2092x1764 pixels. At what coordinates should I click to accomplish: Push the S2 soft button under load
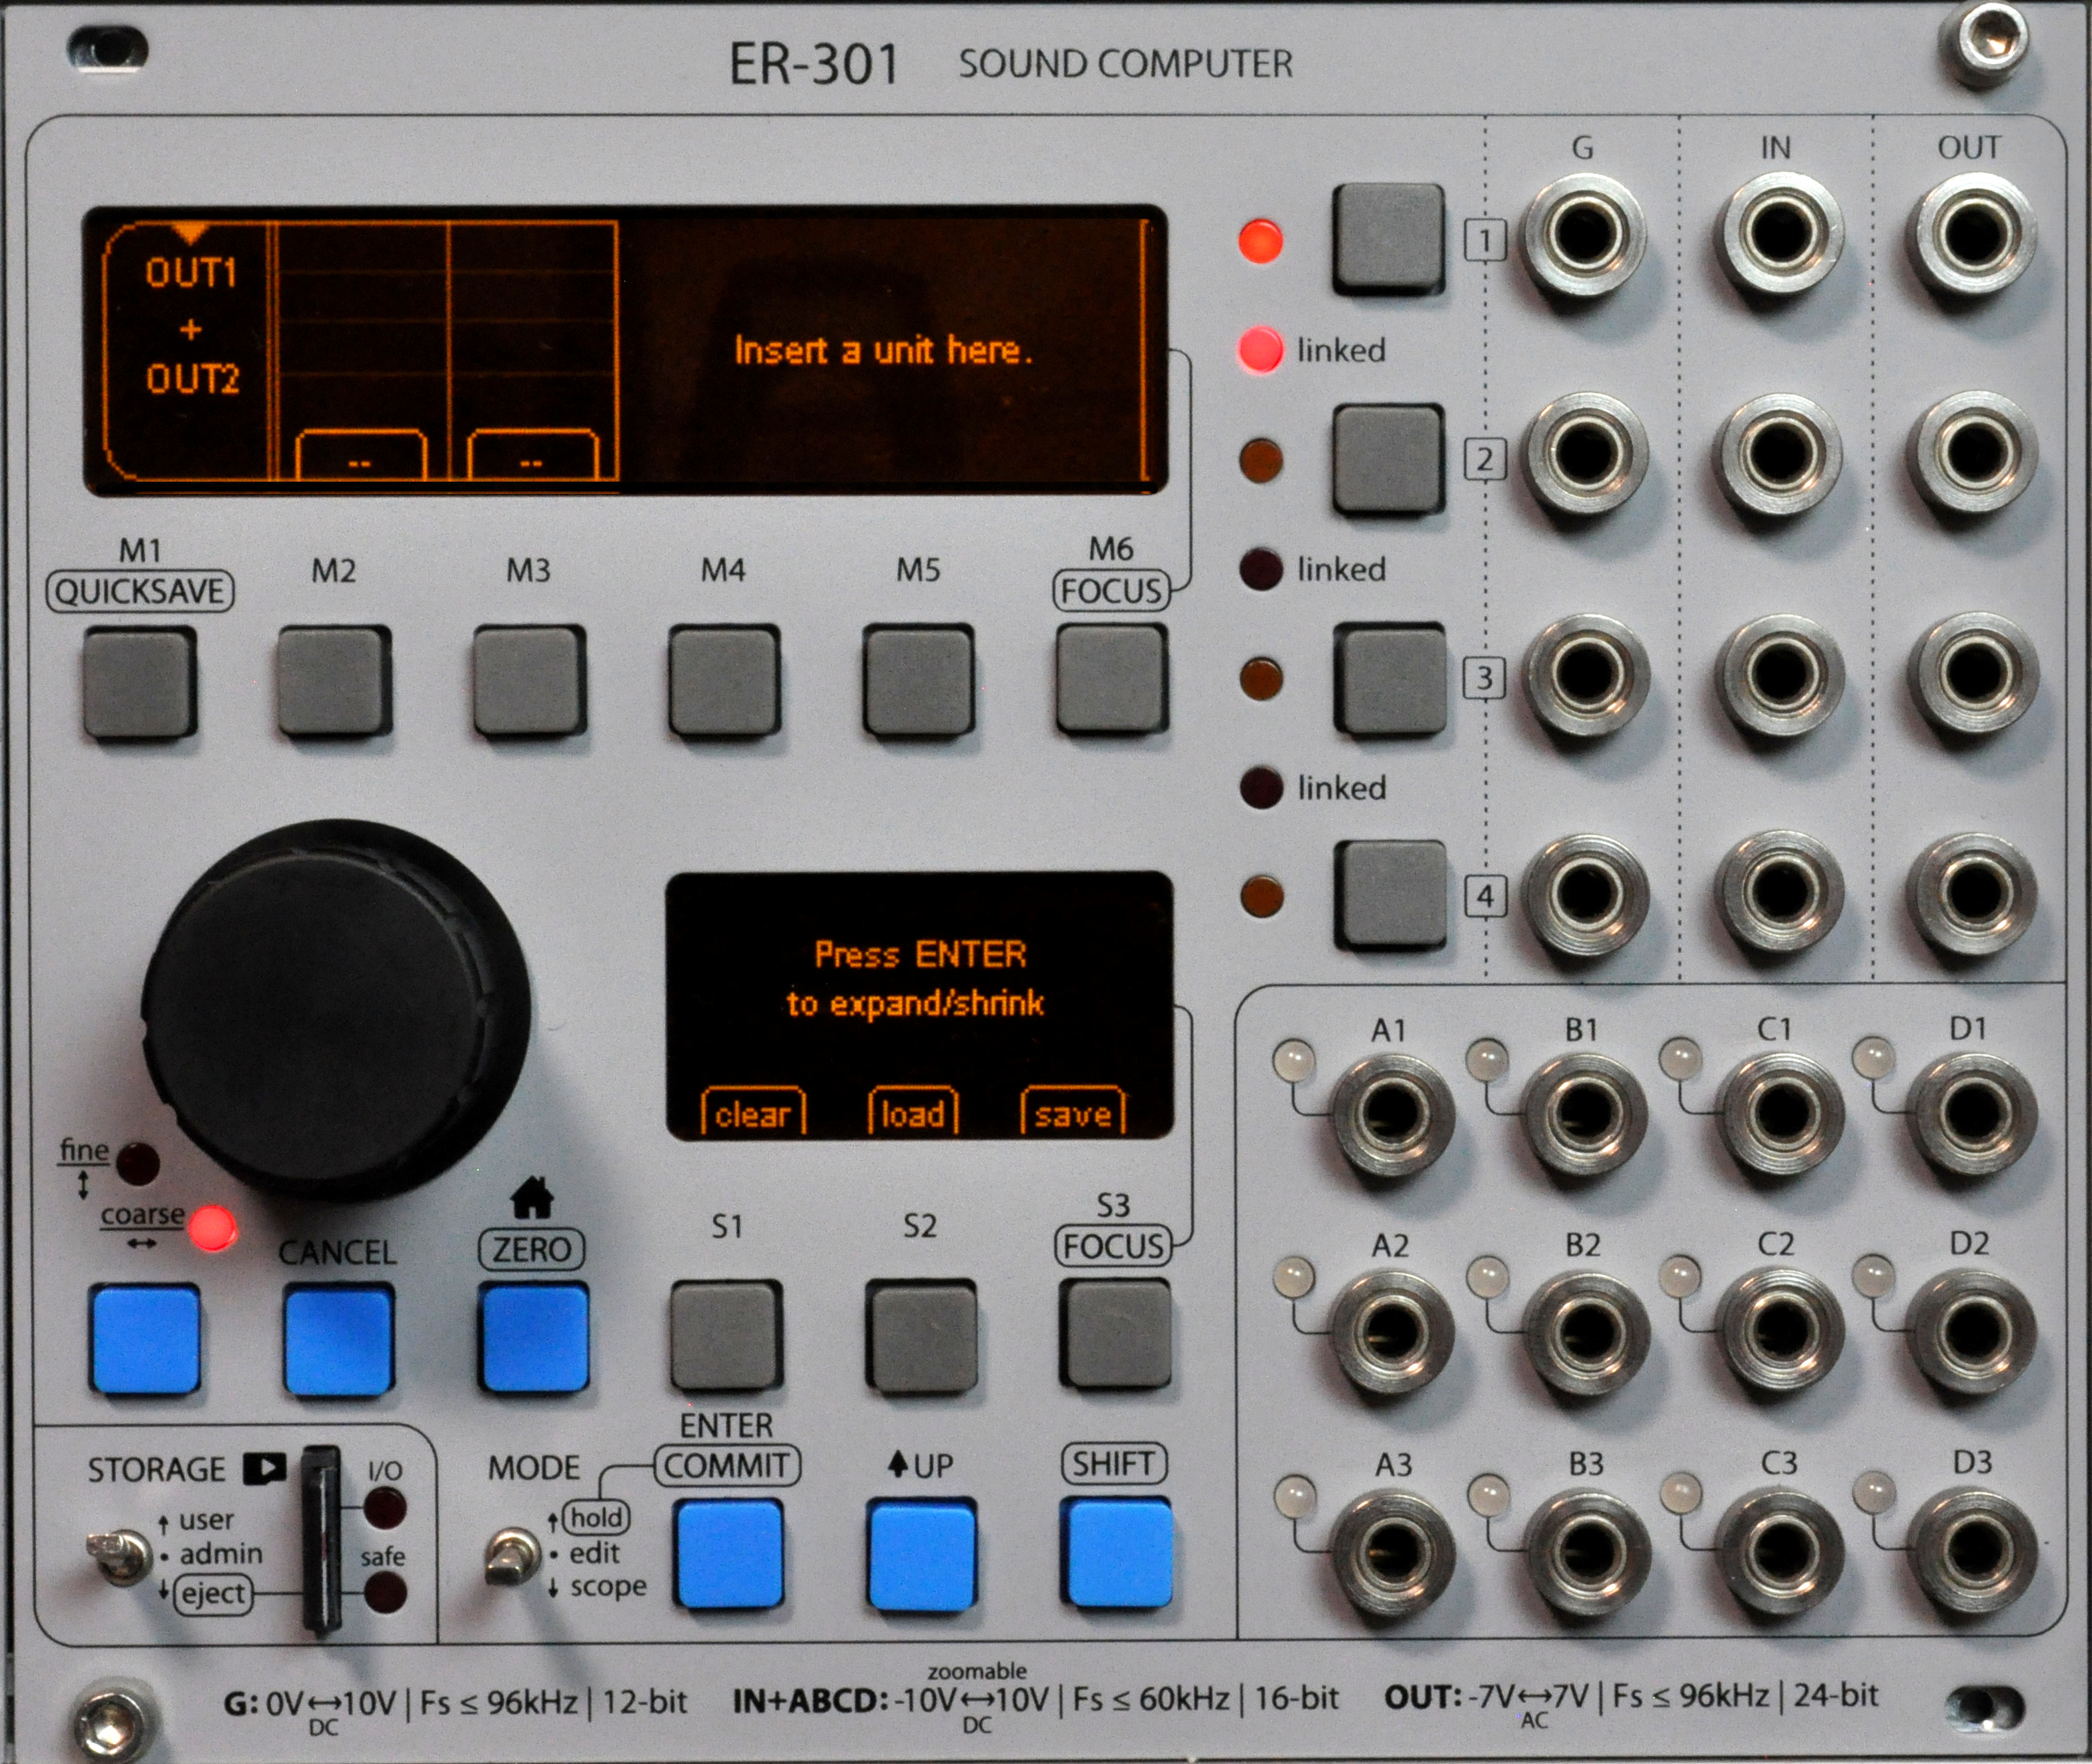921,1337
